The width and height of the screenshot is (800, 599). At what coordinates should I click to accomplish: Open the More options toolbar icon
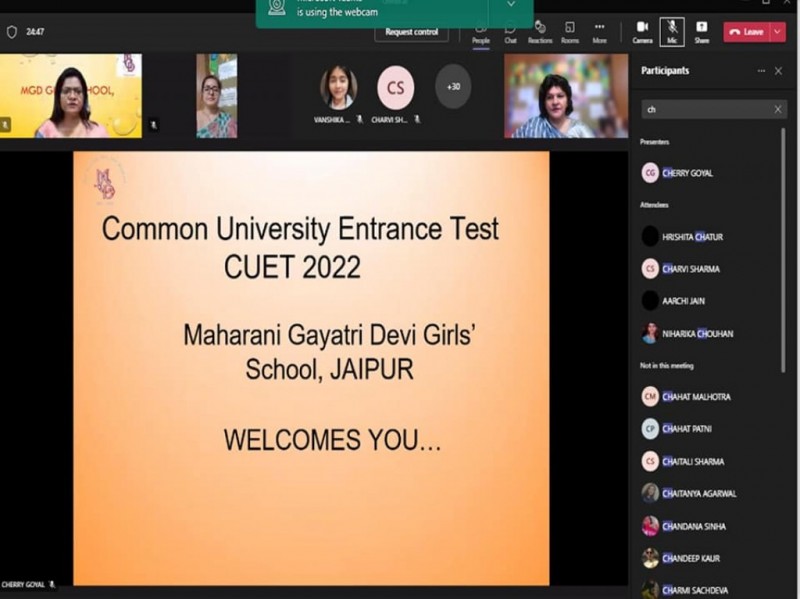[599, 32]
